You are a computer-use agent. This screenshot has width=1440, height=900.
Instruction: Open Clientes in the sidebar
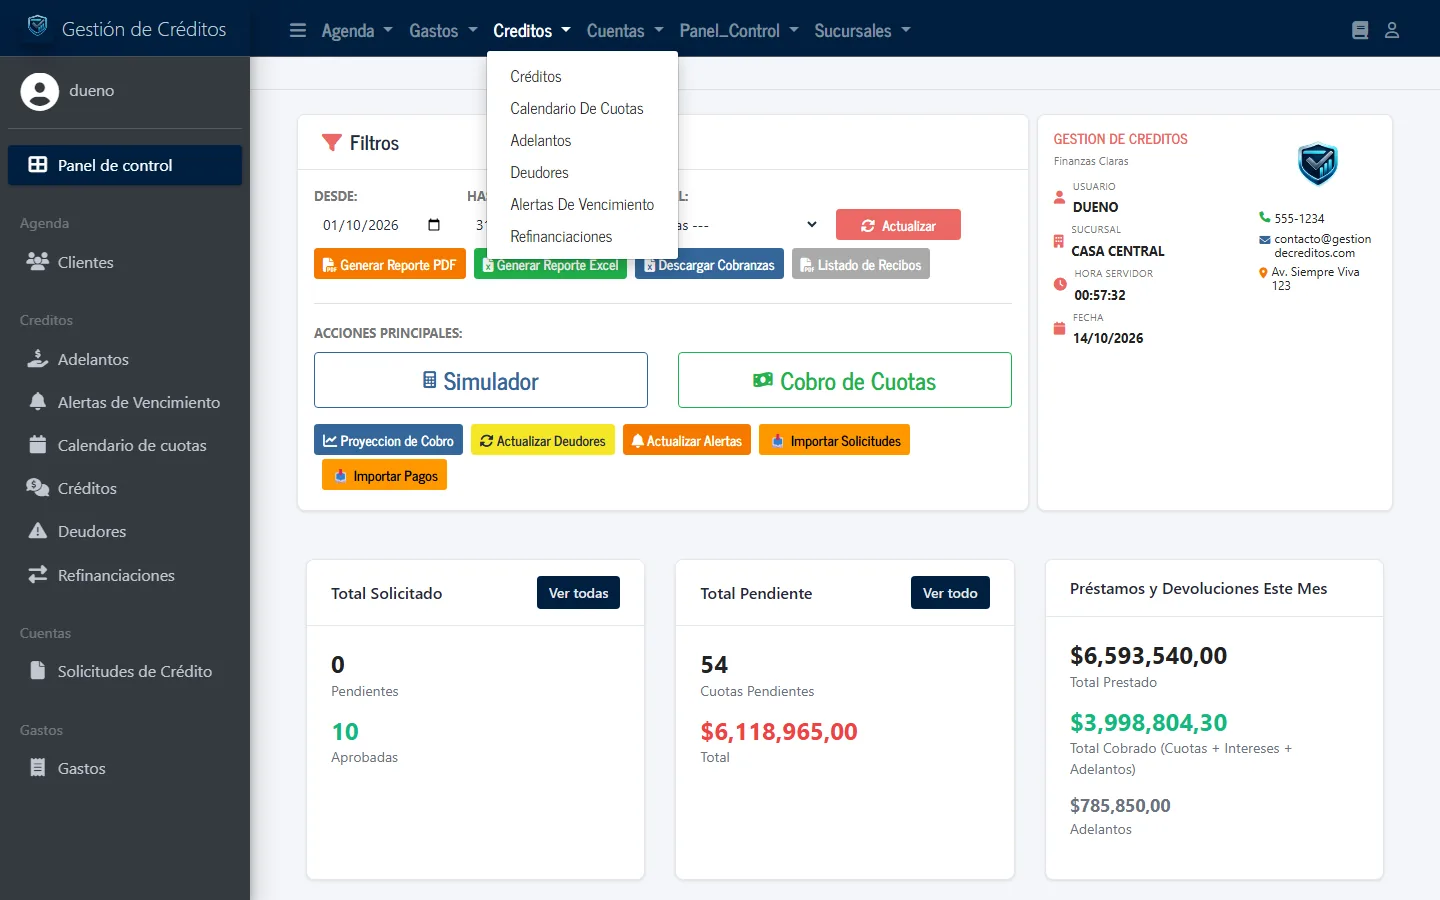click(x=125, y=262)
